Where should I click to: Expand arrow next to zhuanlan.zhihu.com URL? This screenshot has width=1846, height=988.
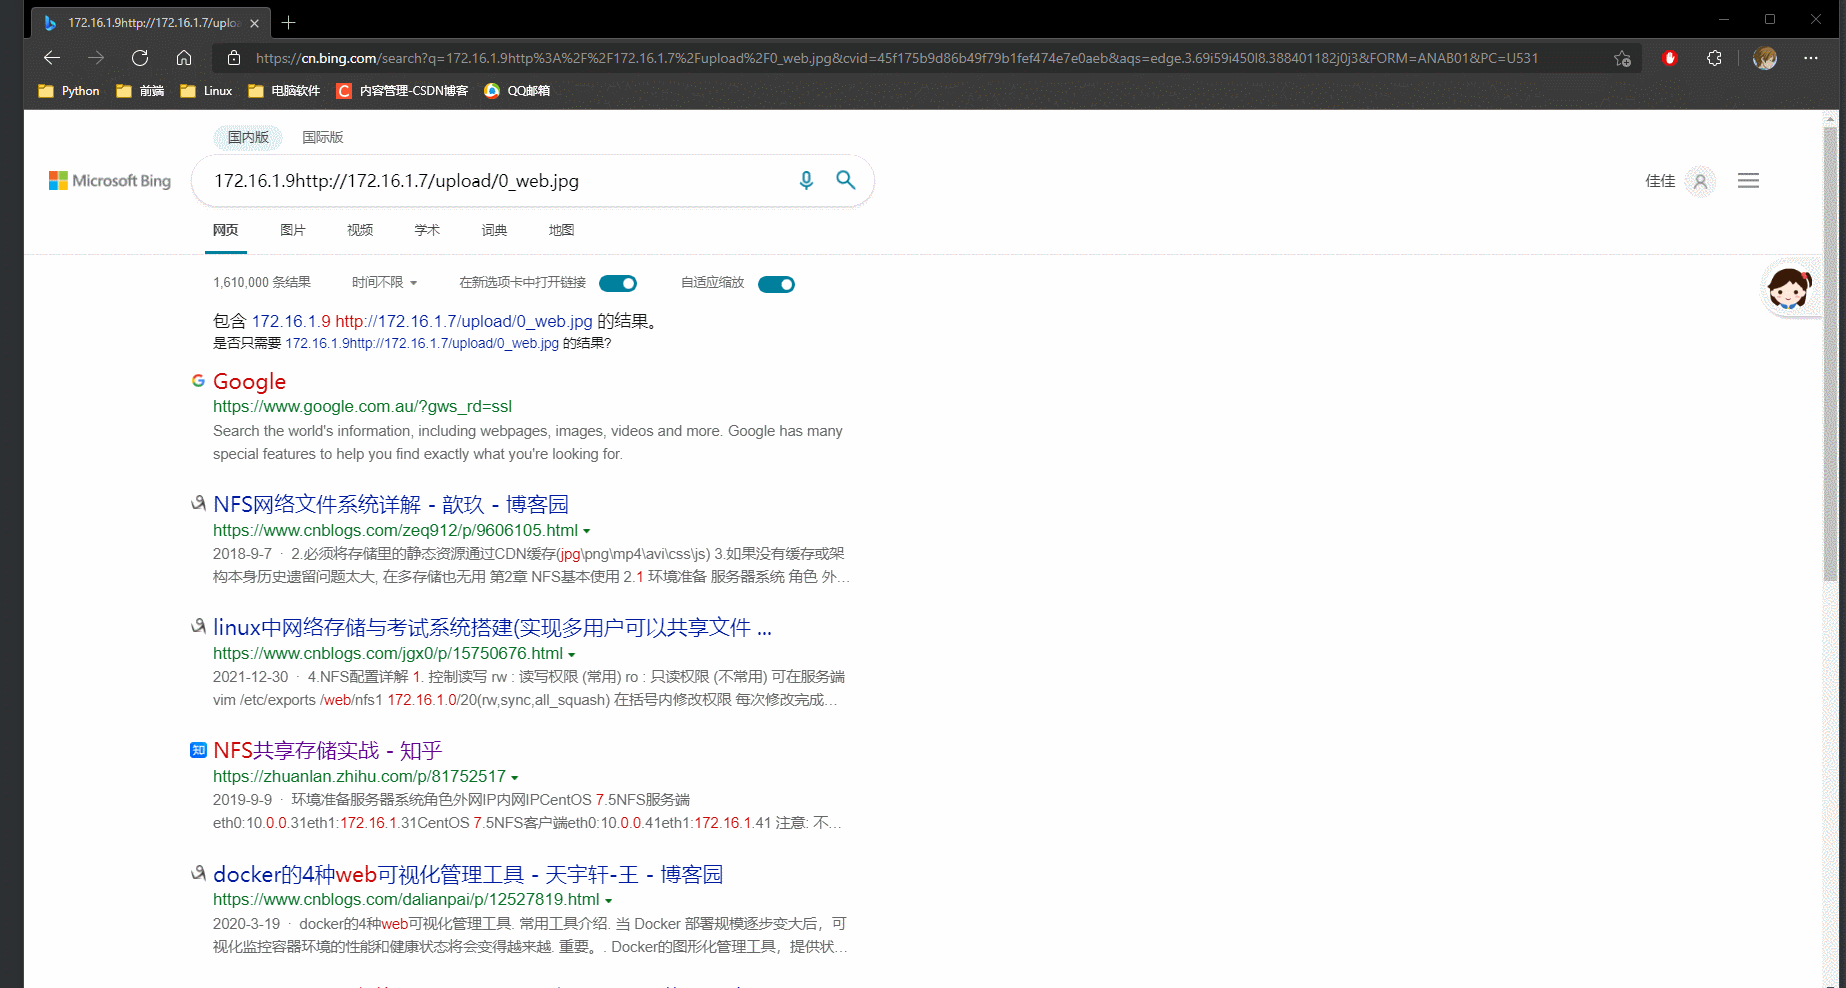pos(515,778)
